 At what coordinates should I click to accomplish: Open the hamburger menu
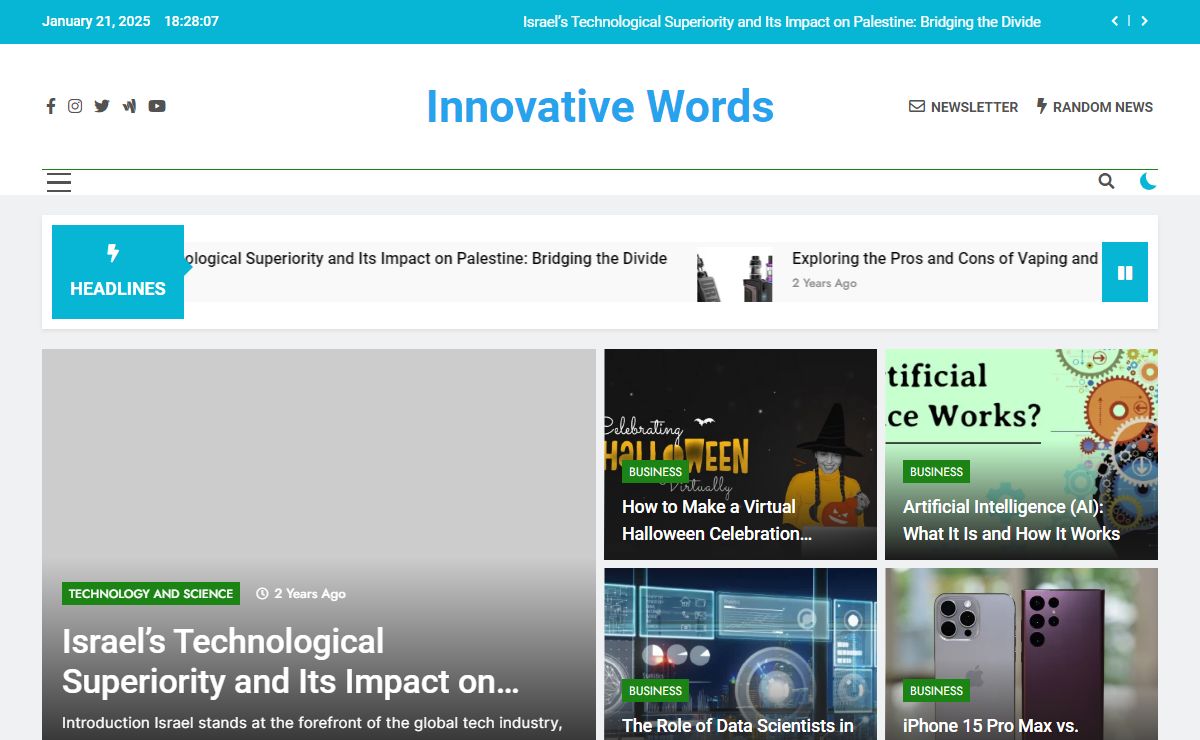tap(59, 182)
